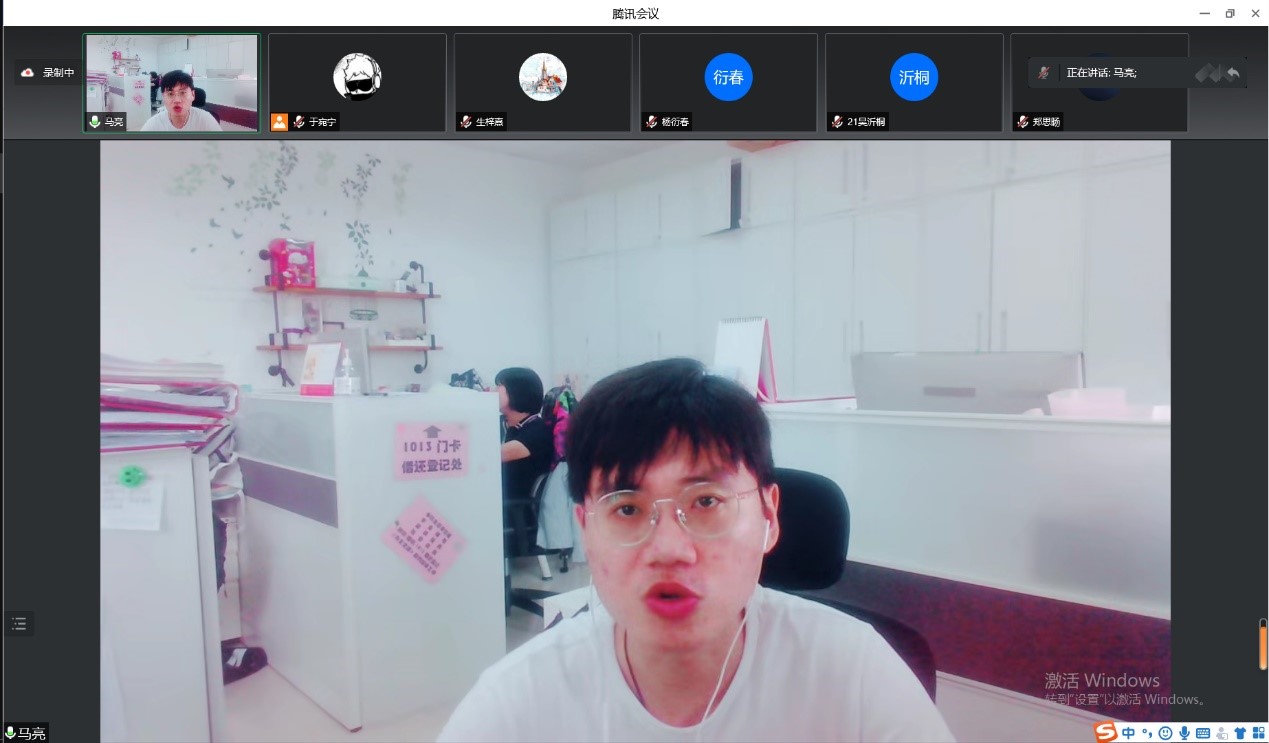Click the right arrow near 郑思畅's tile
The width and height of the screenshot is (1269, 743).
1232,72
